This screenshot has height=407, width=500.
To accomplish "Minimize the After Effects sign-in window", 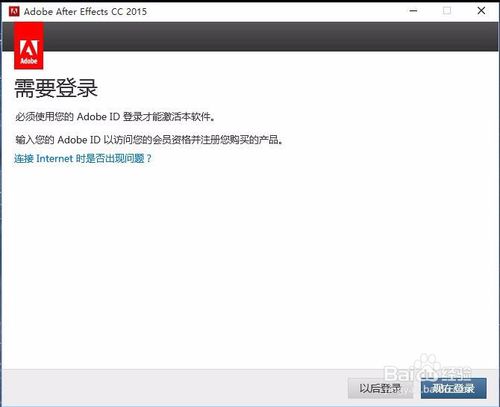I will [413, 11].
